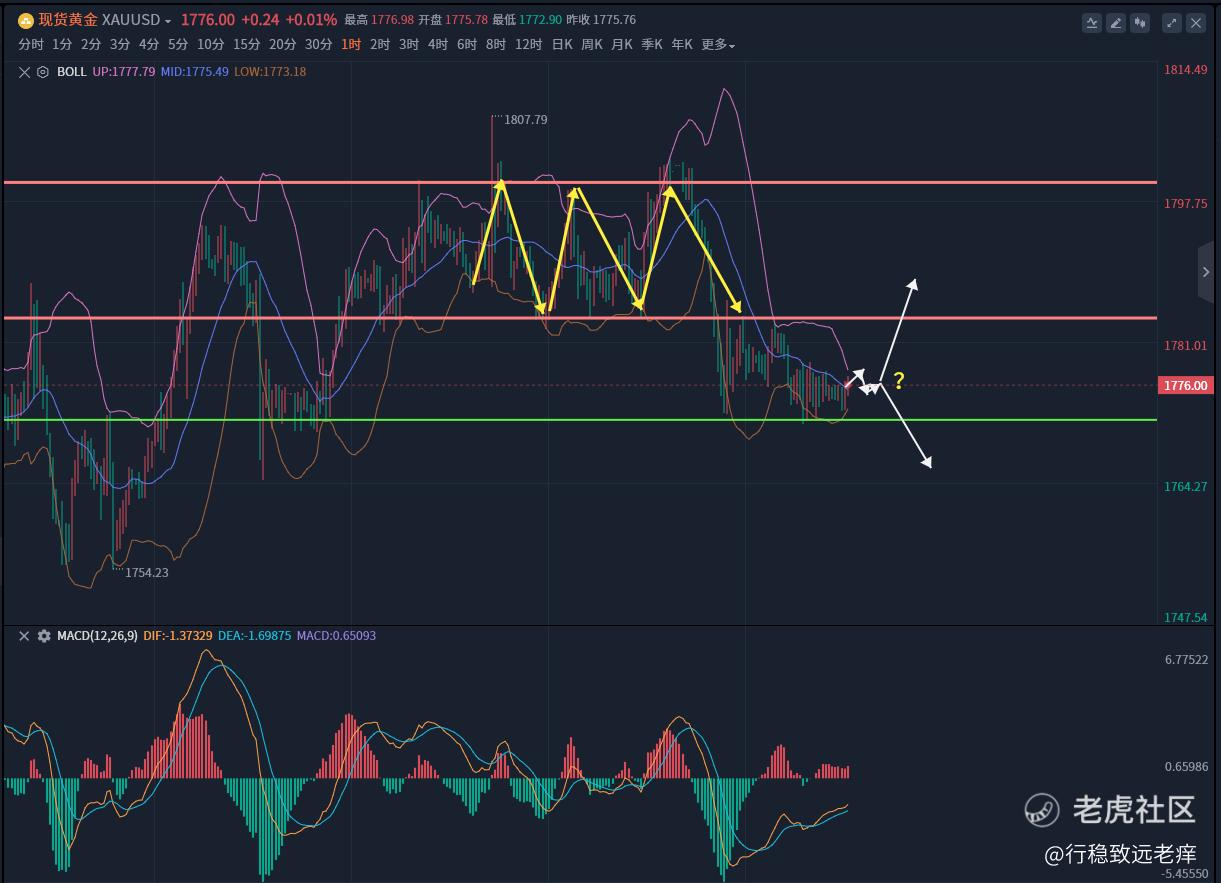1221x883 pixels.
Task: Select the 分时 timeframe
Action: click(x=31, y=45)
